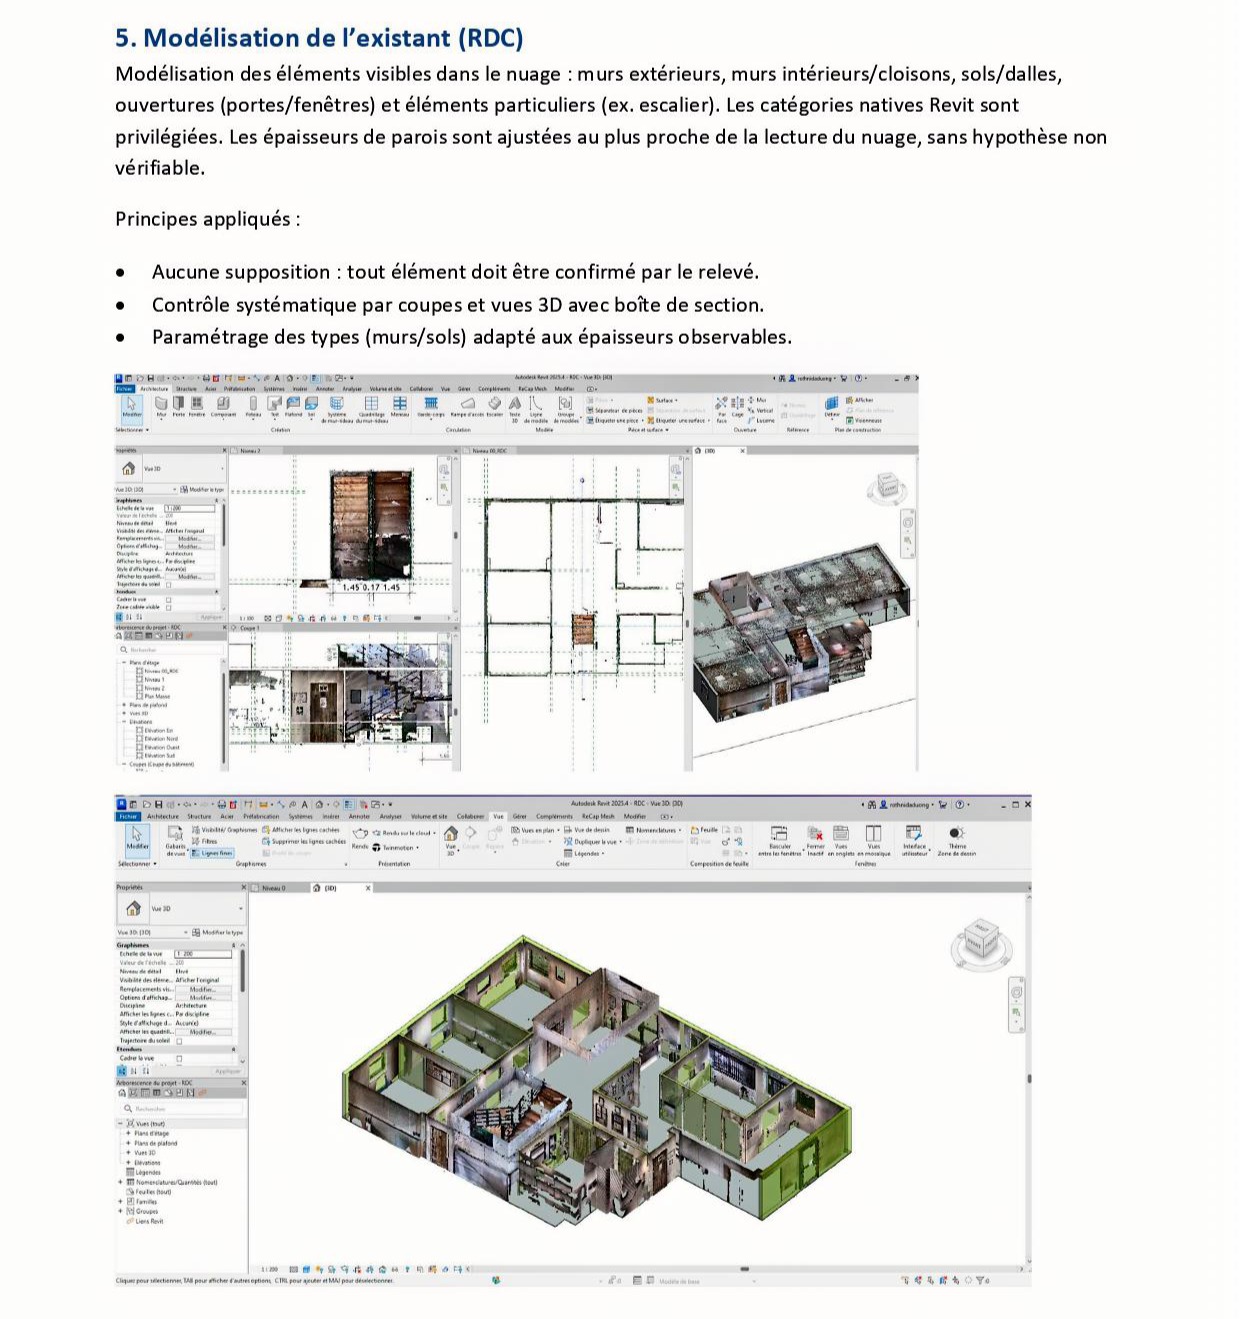Screen dimensions: 1241x1319
Task: Click Basculer entre les fenêtres in lower ribbon
Action: tap(780, 841)
